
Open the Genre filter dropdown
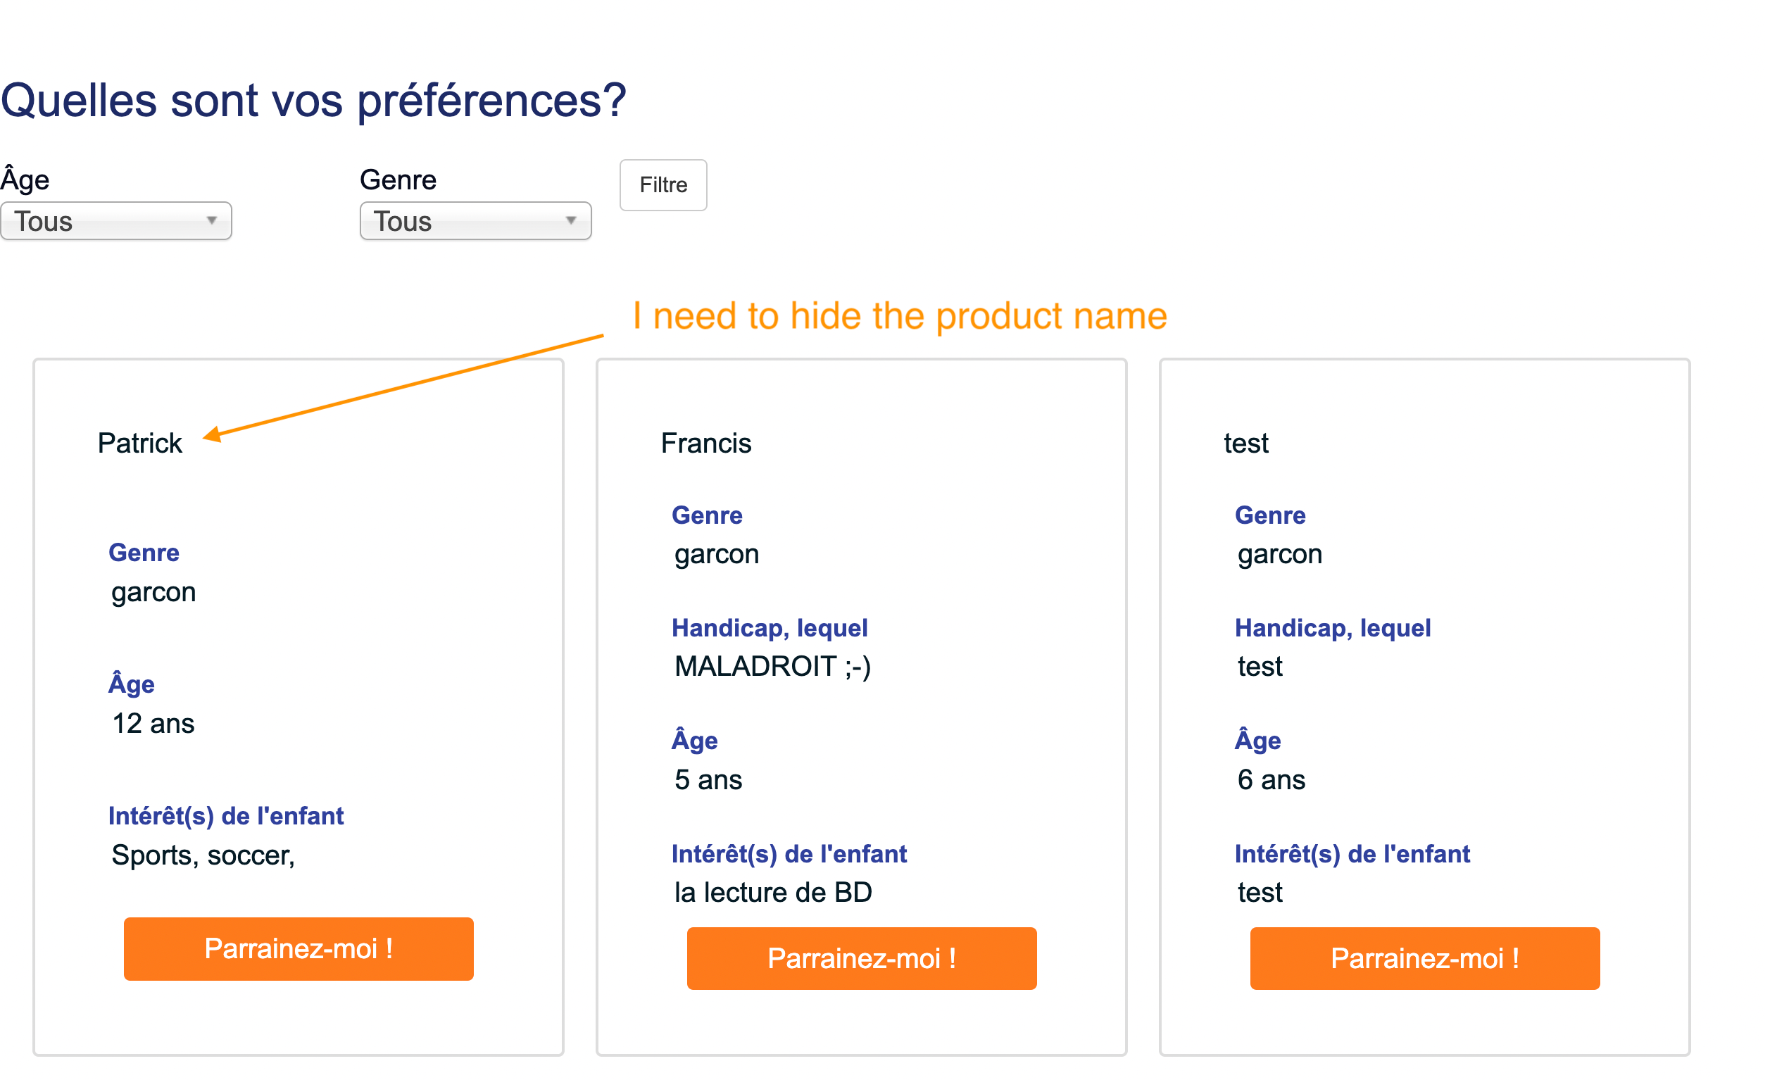(x=475, y=221)
